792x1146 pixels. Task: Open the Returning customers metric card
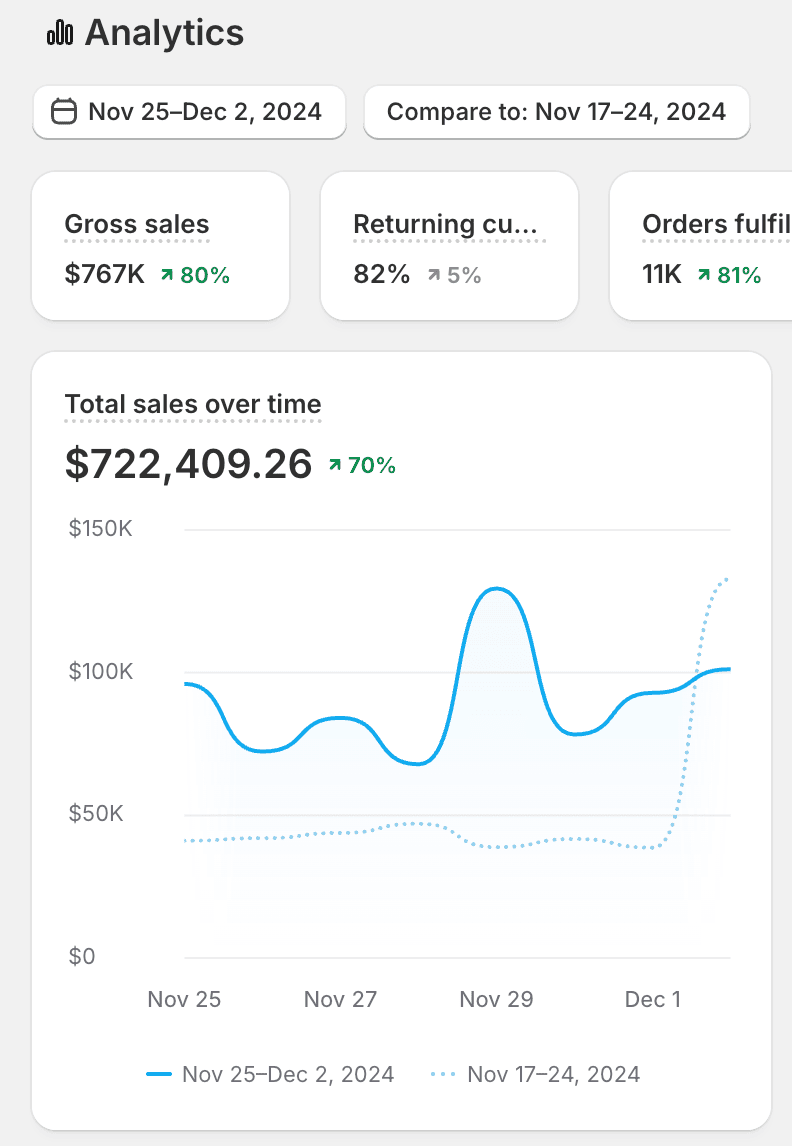449,246
